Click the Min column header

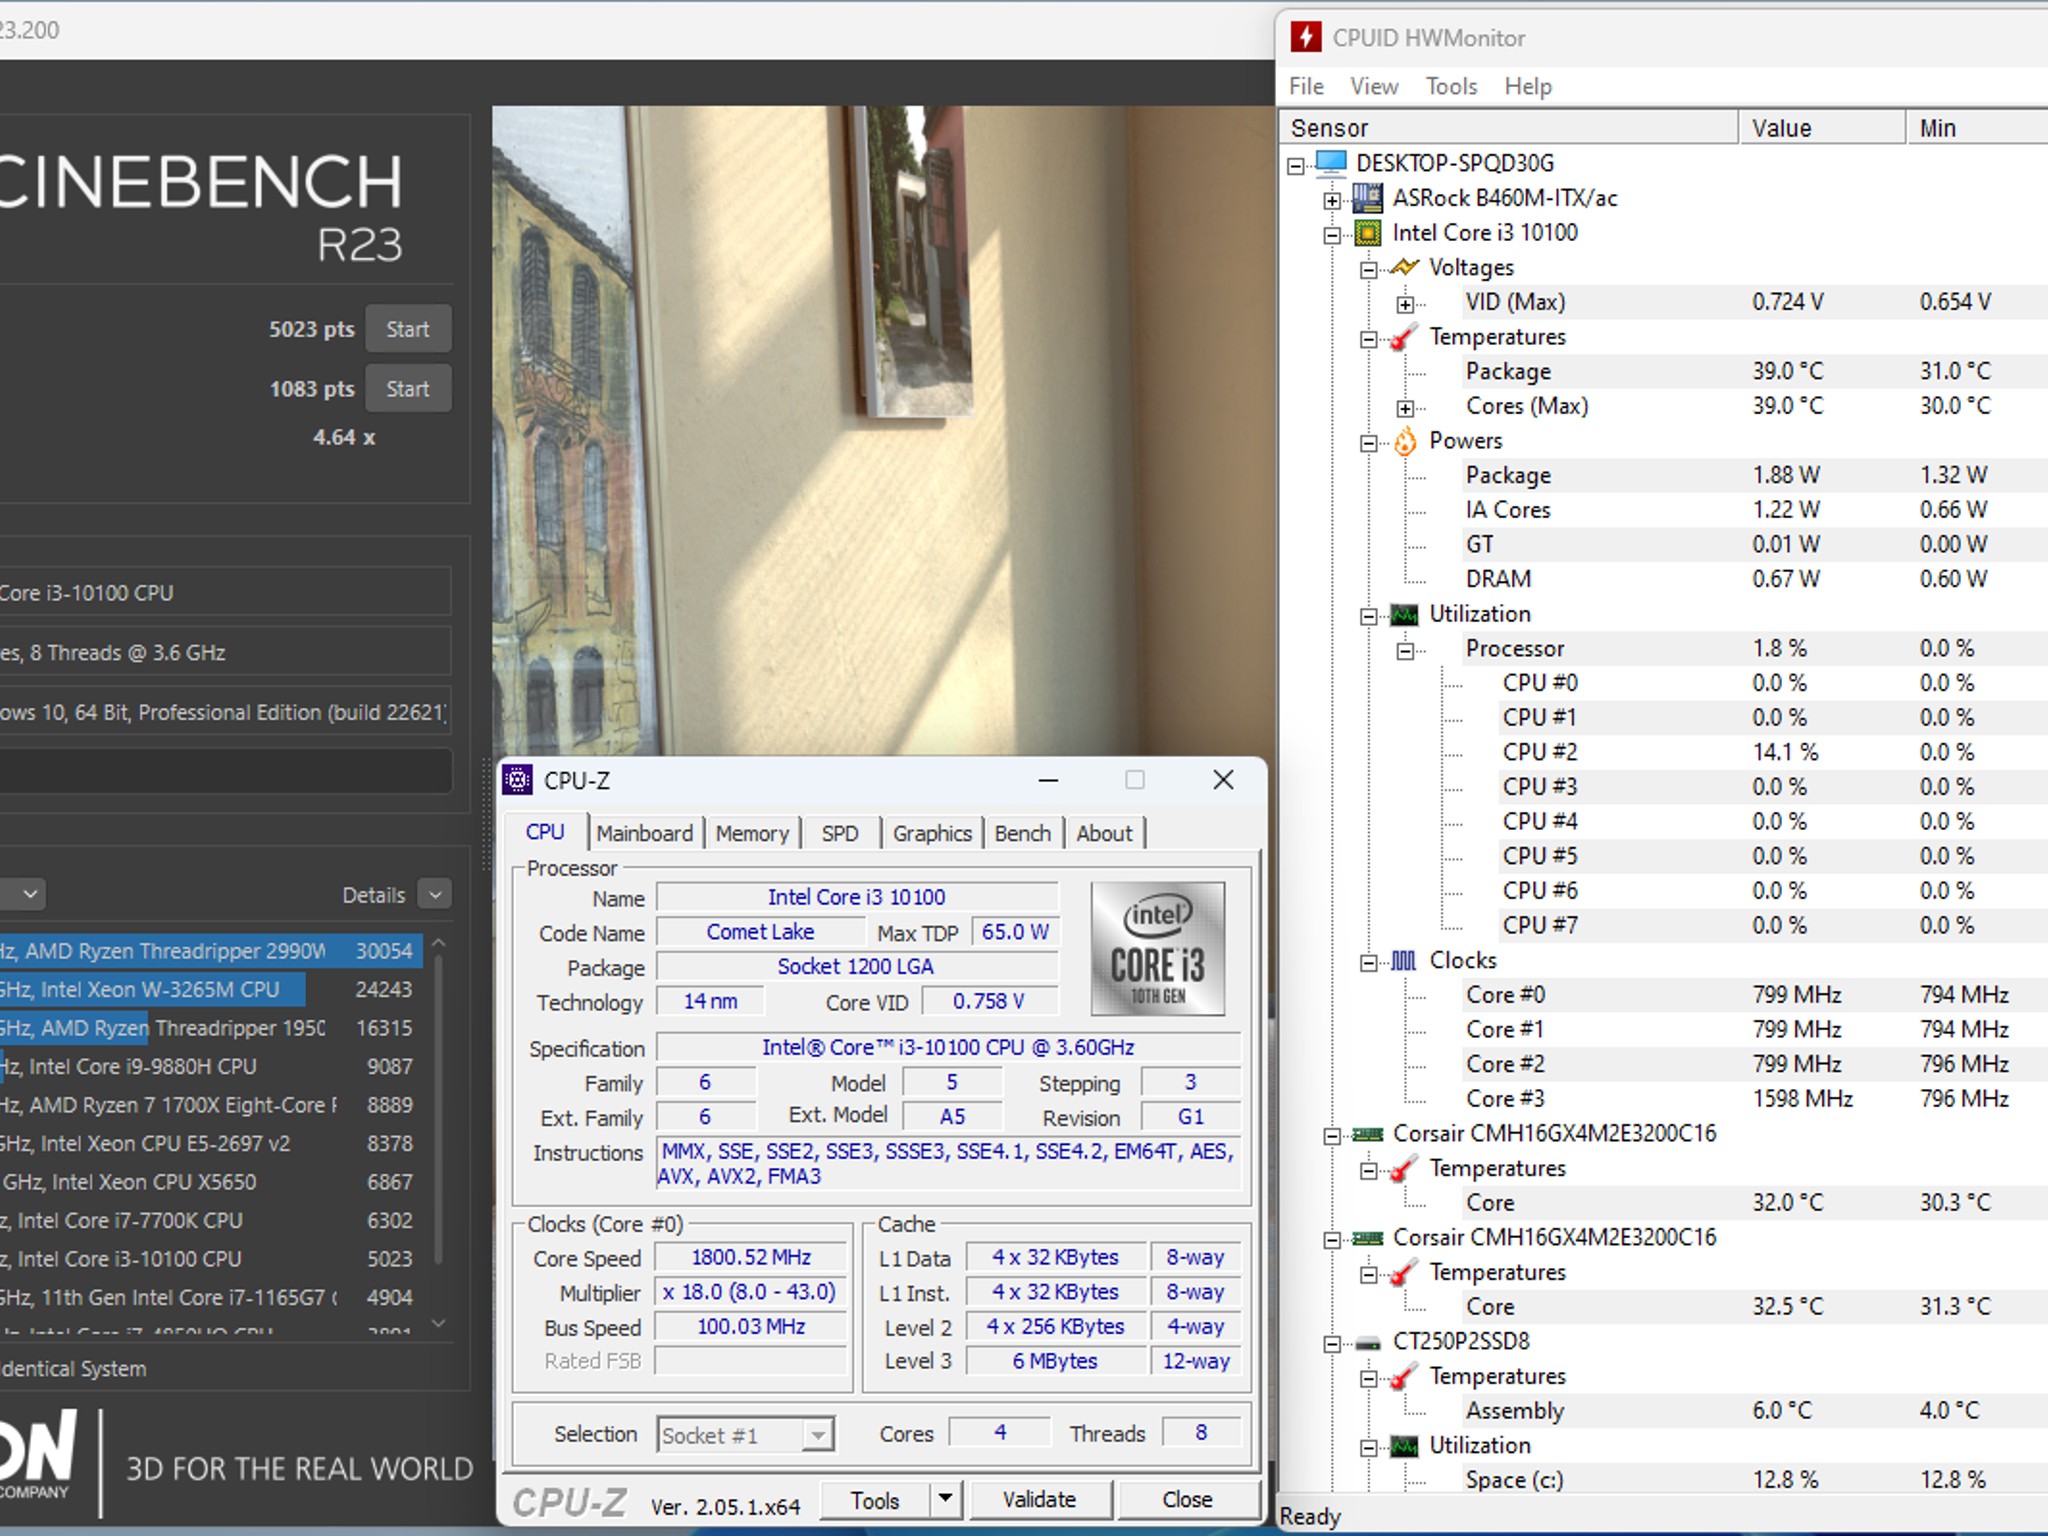coord(1977,128)
